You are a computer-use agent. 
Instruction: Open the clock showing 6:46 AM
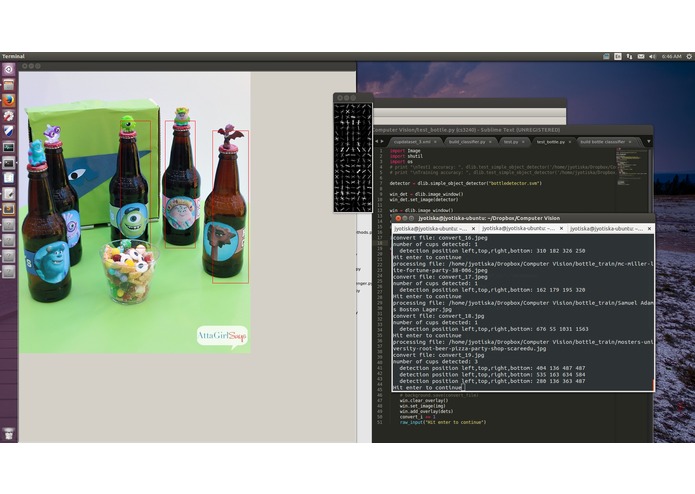pos(672,56)
